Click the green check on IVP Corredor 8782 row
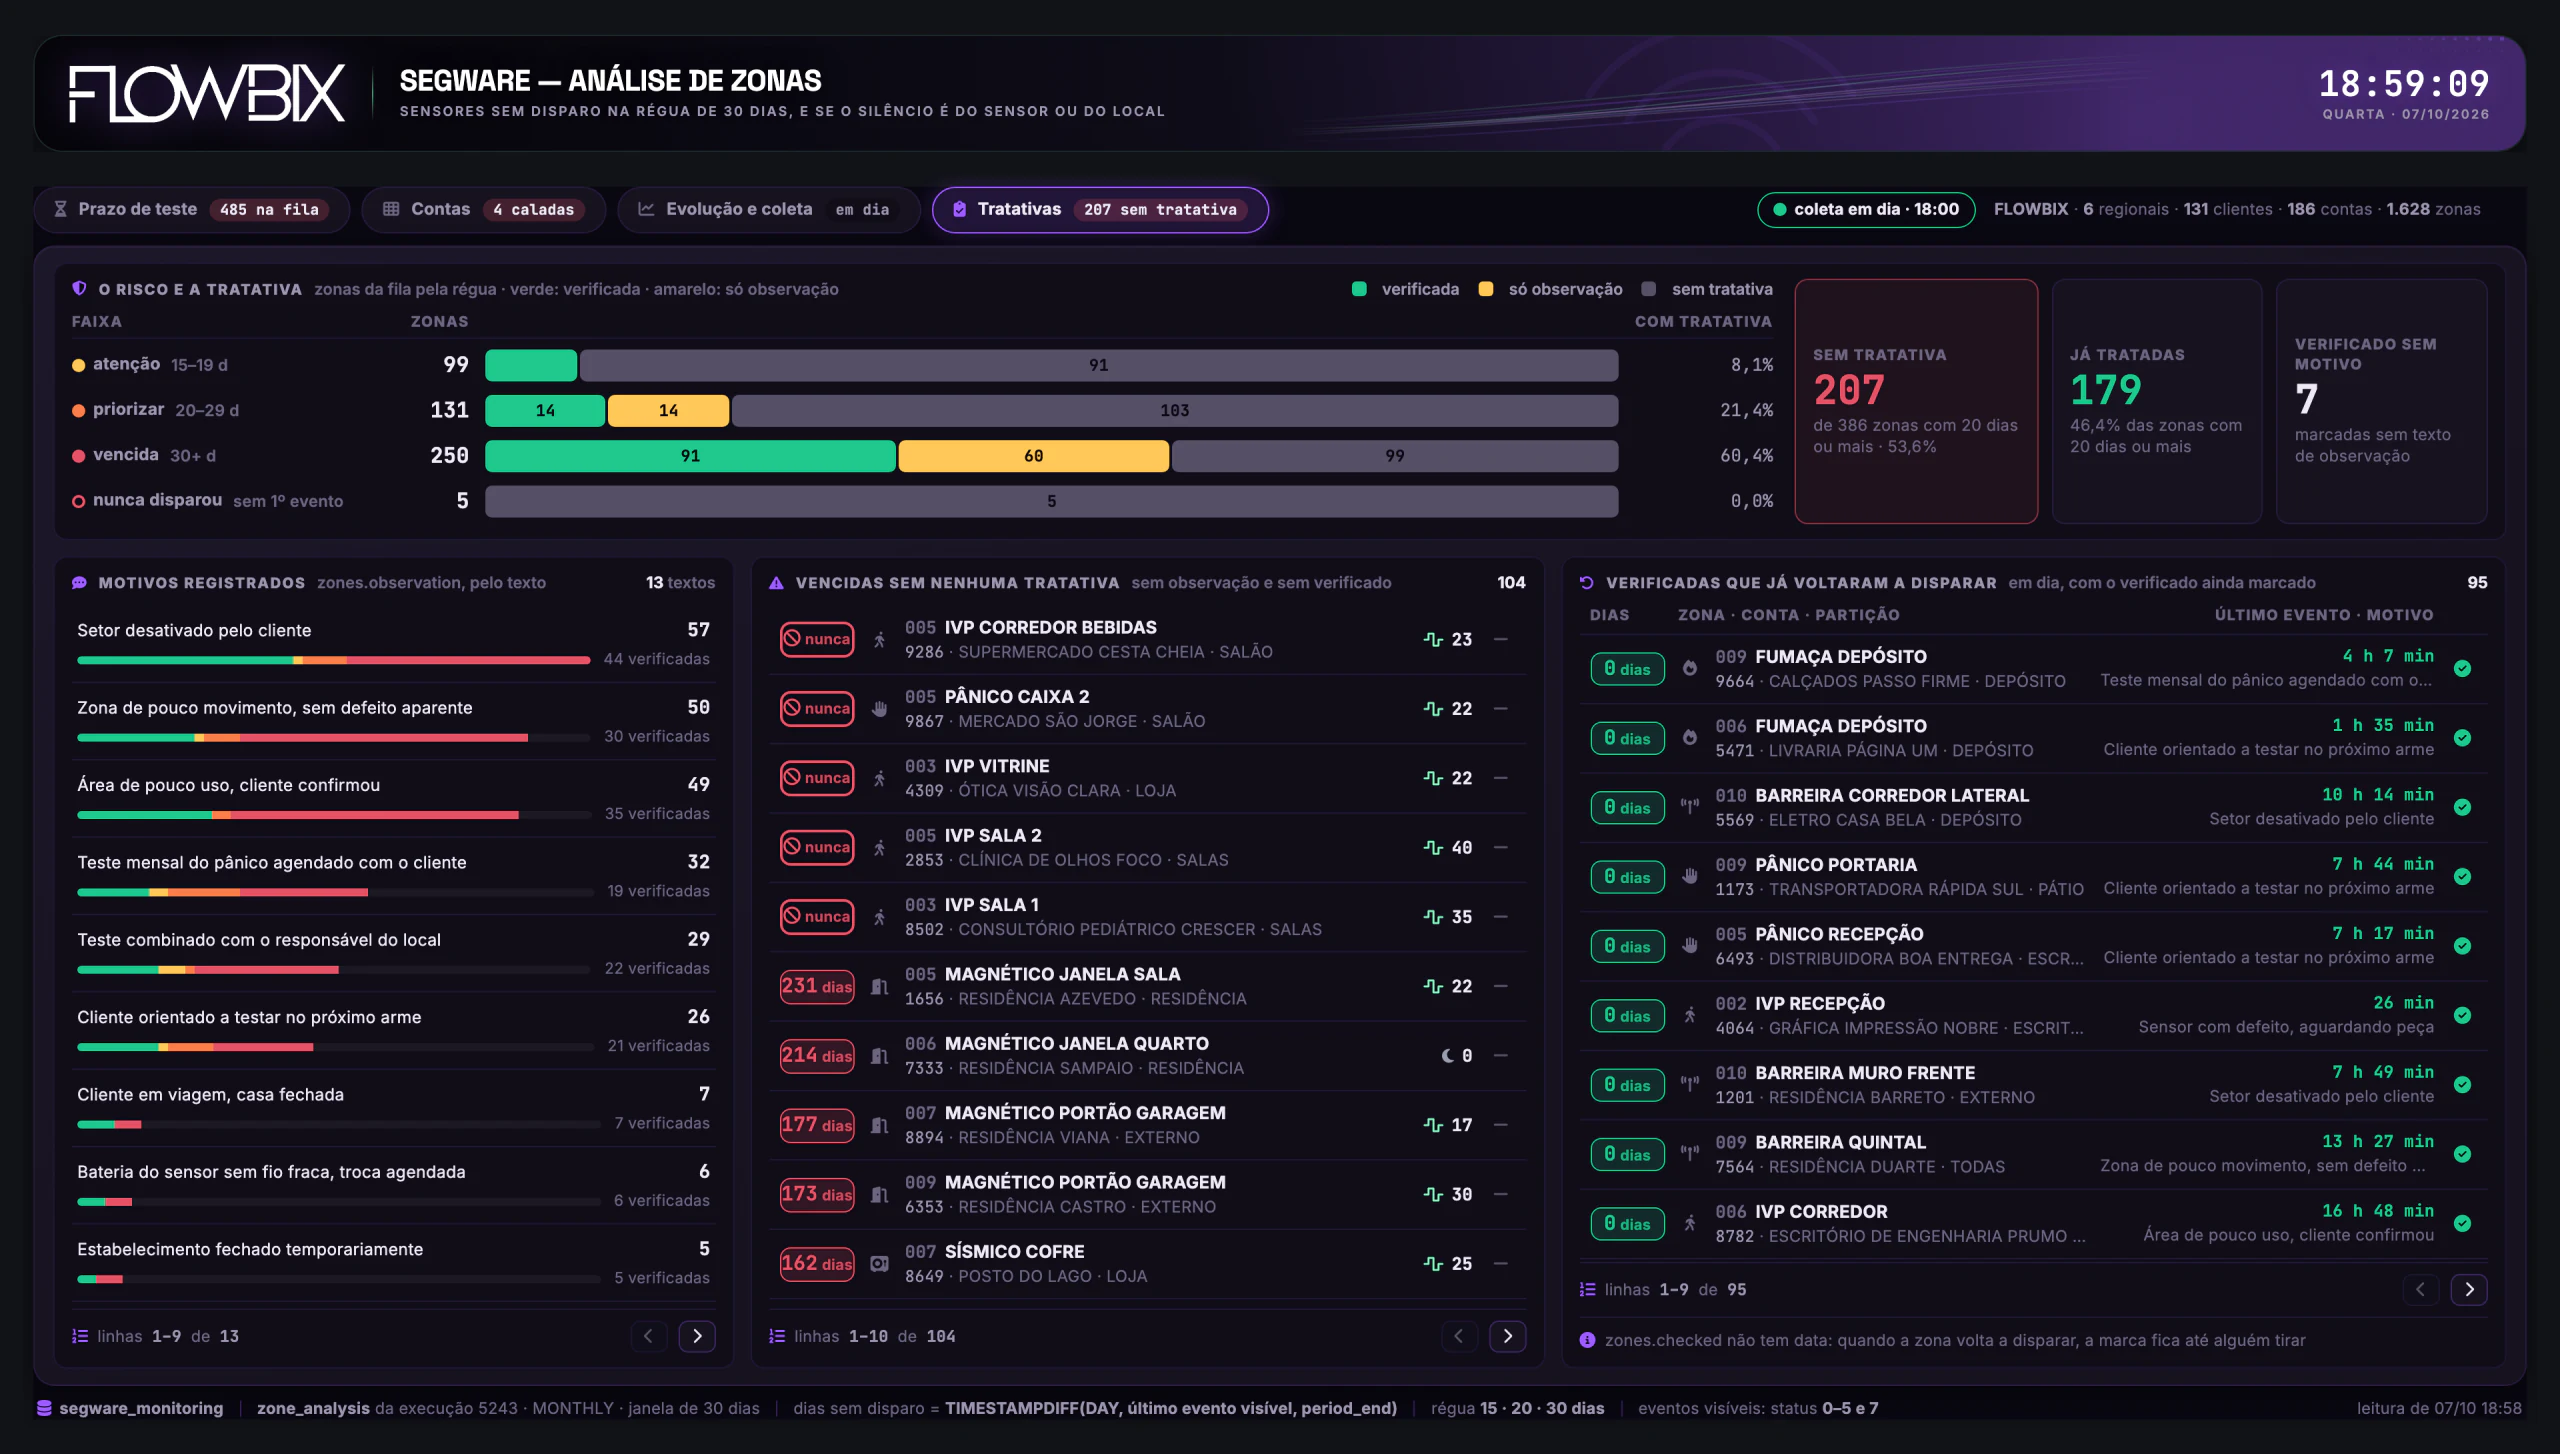2560x1454 pixels. tap(2463, 1223)
